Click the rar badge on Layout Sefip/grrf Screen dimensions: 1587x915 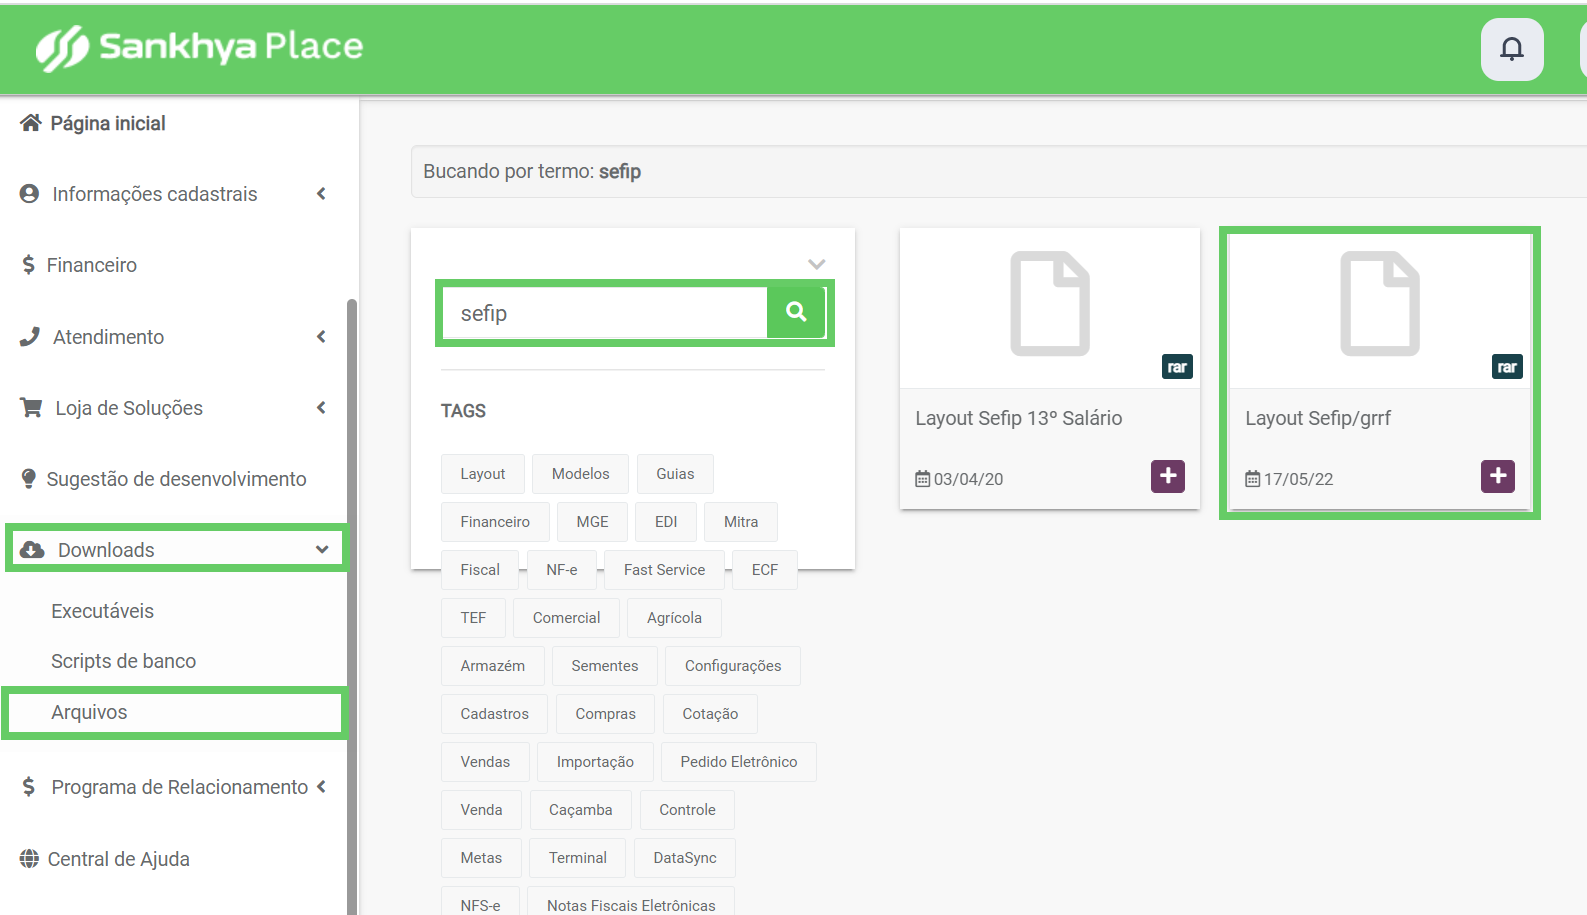[1507, 367]
